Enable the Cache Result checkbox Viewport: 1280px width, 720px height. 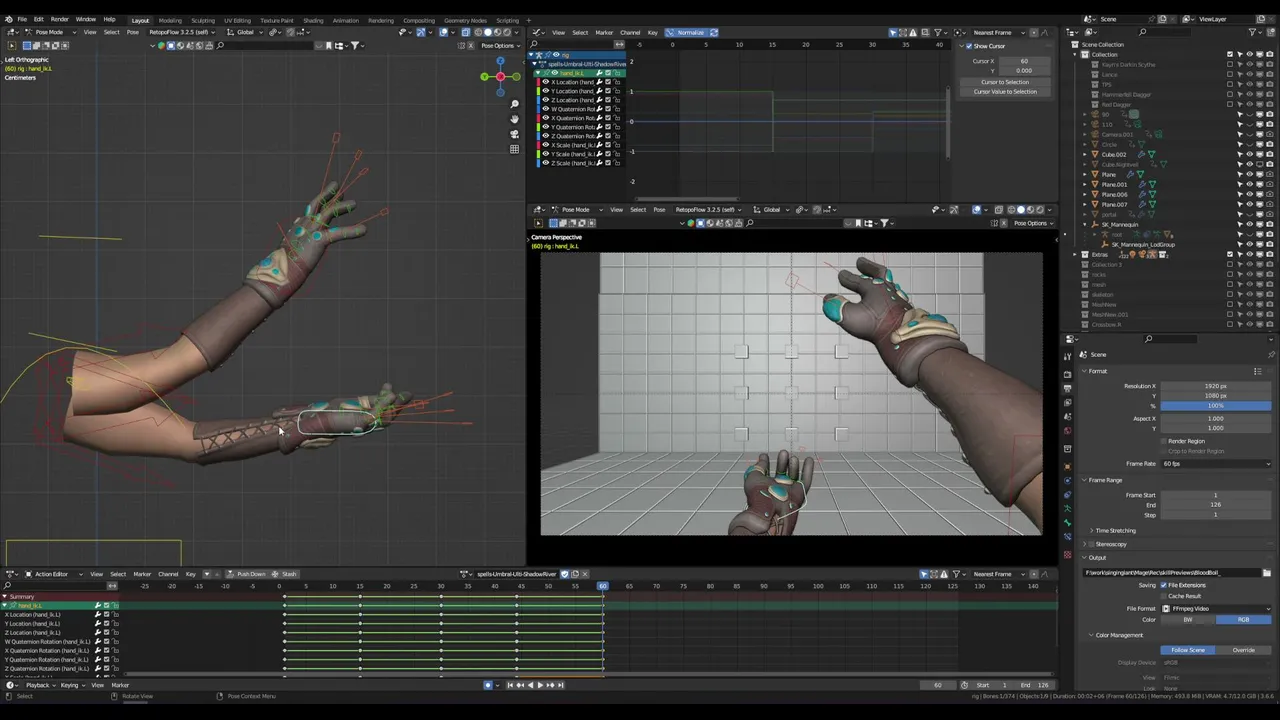(x=1163, y=596)
